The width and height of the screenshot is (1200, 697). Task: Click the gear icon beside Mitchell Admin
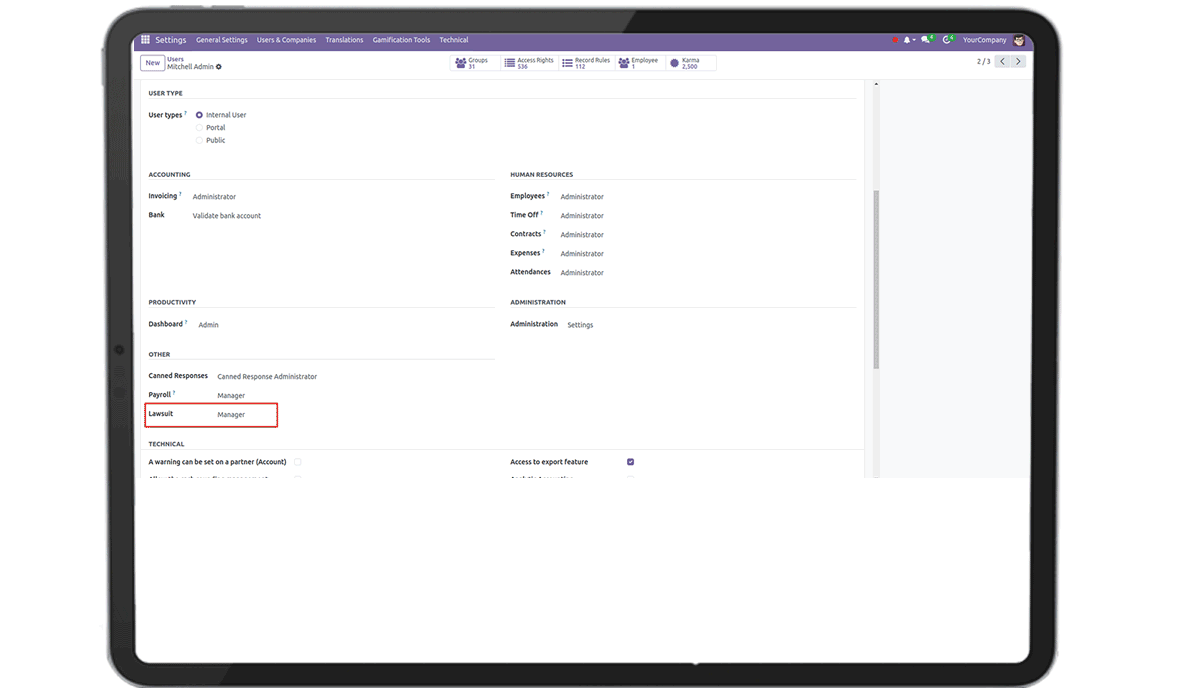[x=219, y=67]
